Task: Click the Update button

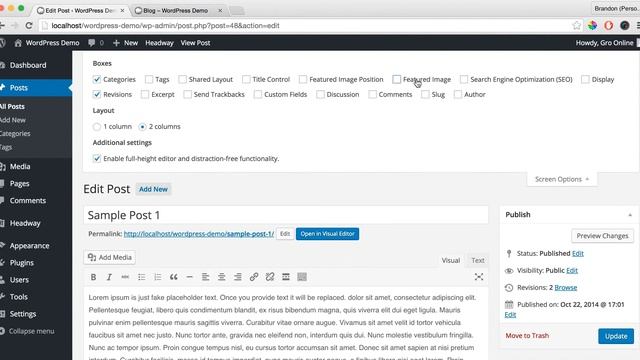Action: (x=616, y=336)
